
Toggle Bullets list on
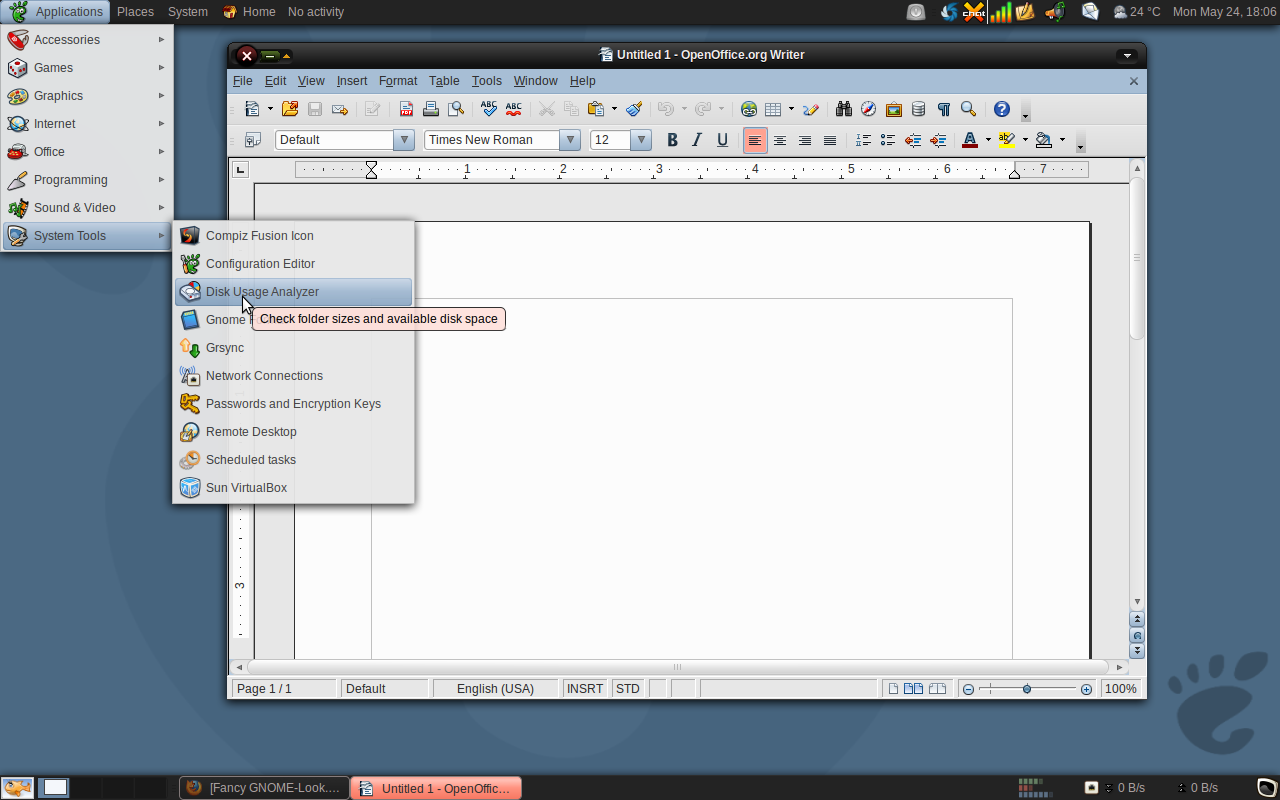point(888,140)
